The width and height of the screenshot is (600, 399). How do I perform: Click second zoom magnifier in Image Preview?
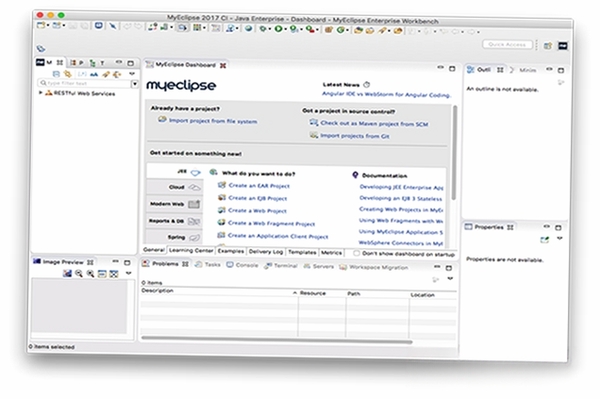pos(90,274)
